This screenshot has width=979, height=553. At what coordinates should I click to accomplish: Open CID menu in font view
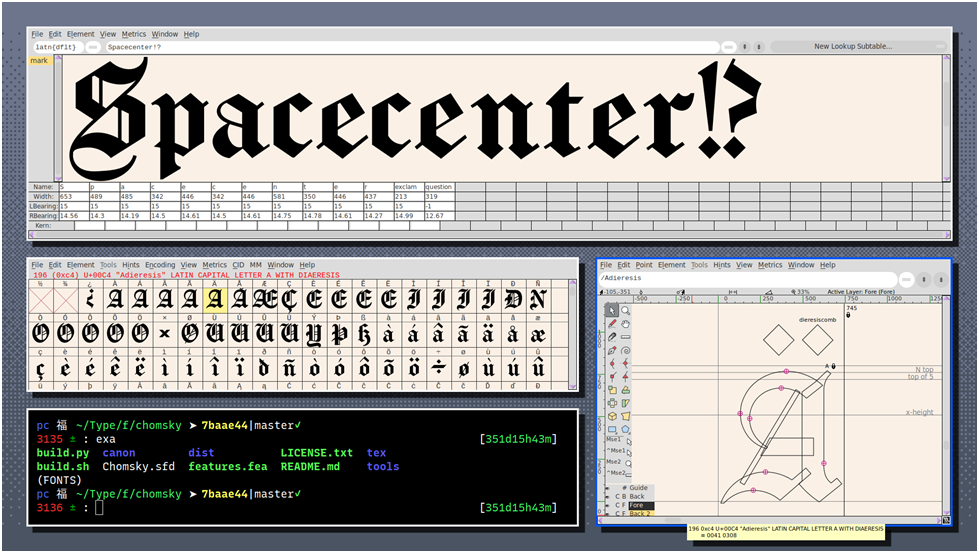(239, 265)
